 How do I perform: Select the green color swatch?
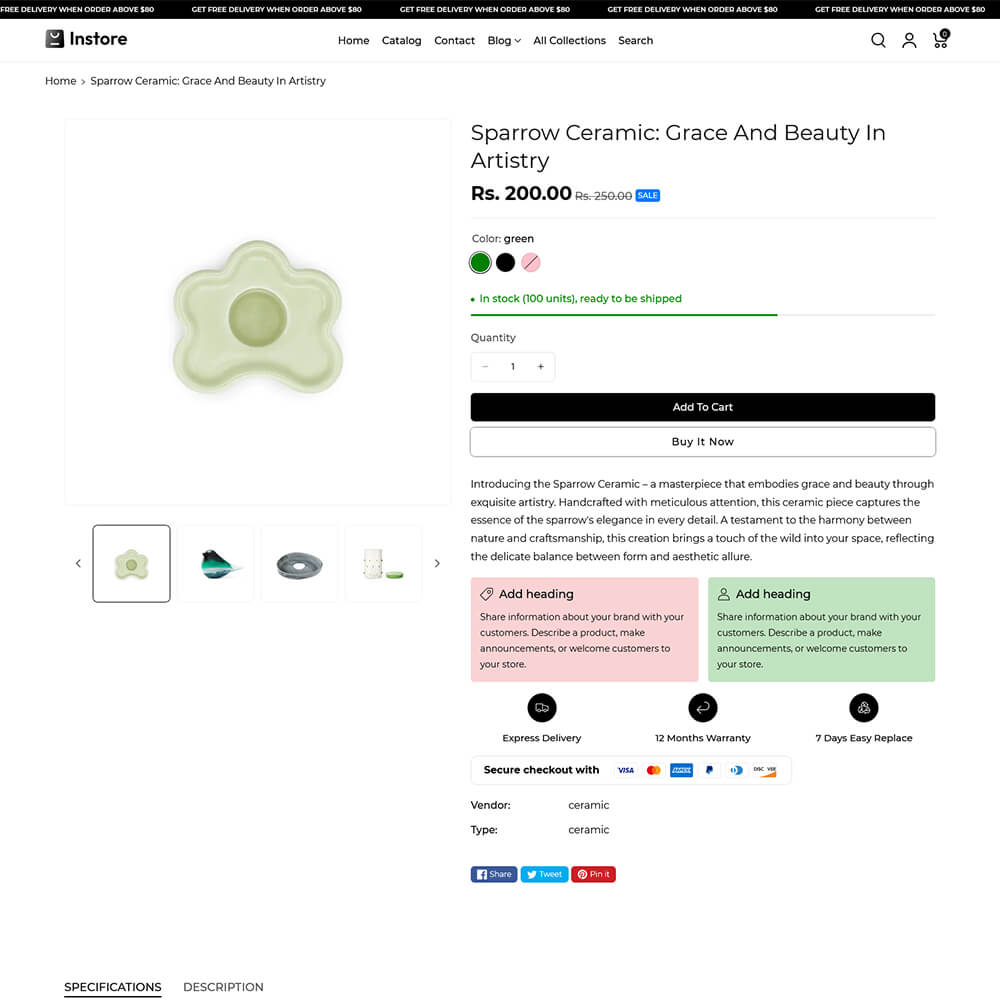click(480, 262)
